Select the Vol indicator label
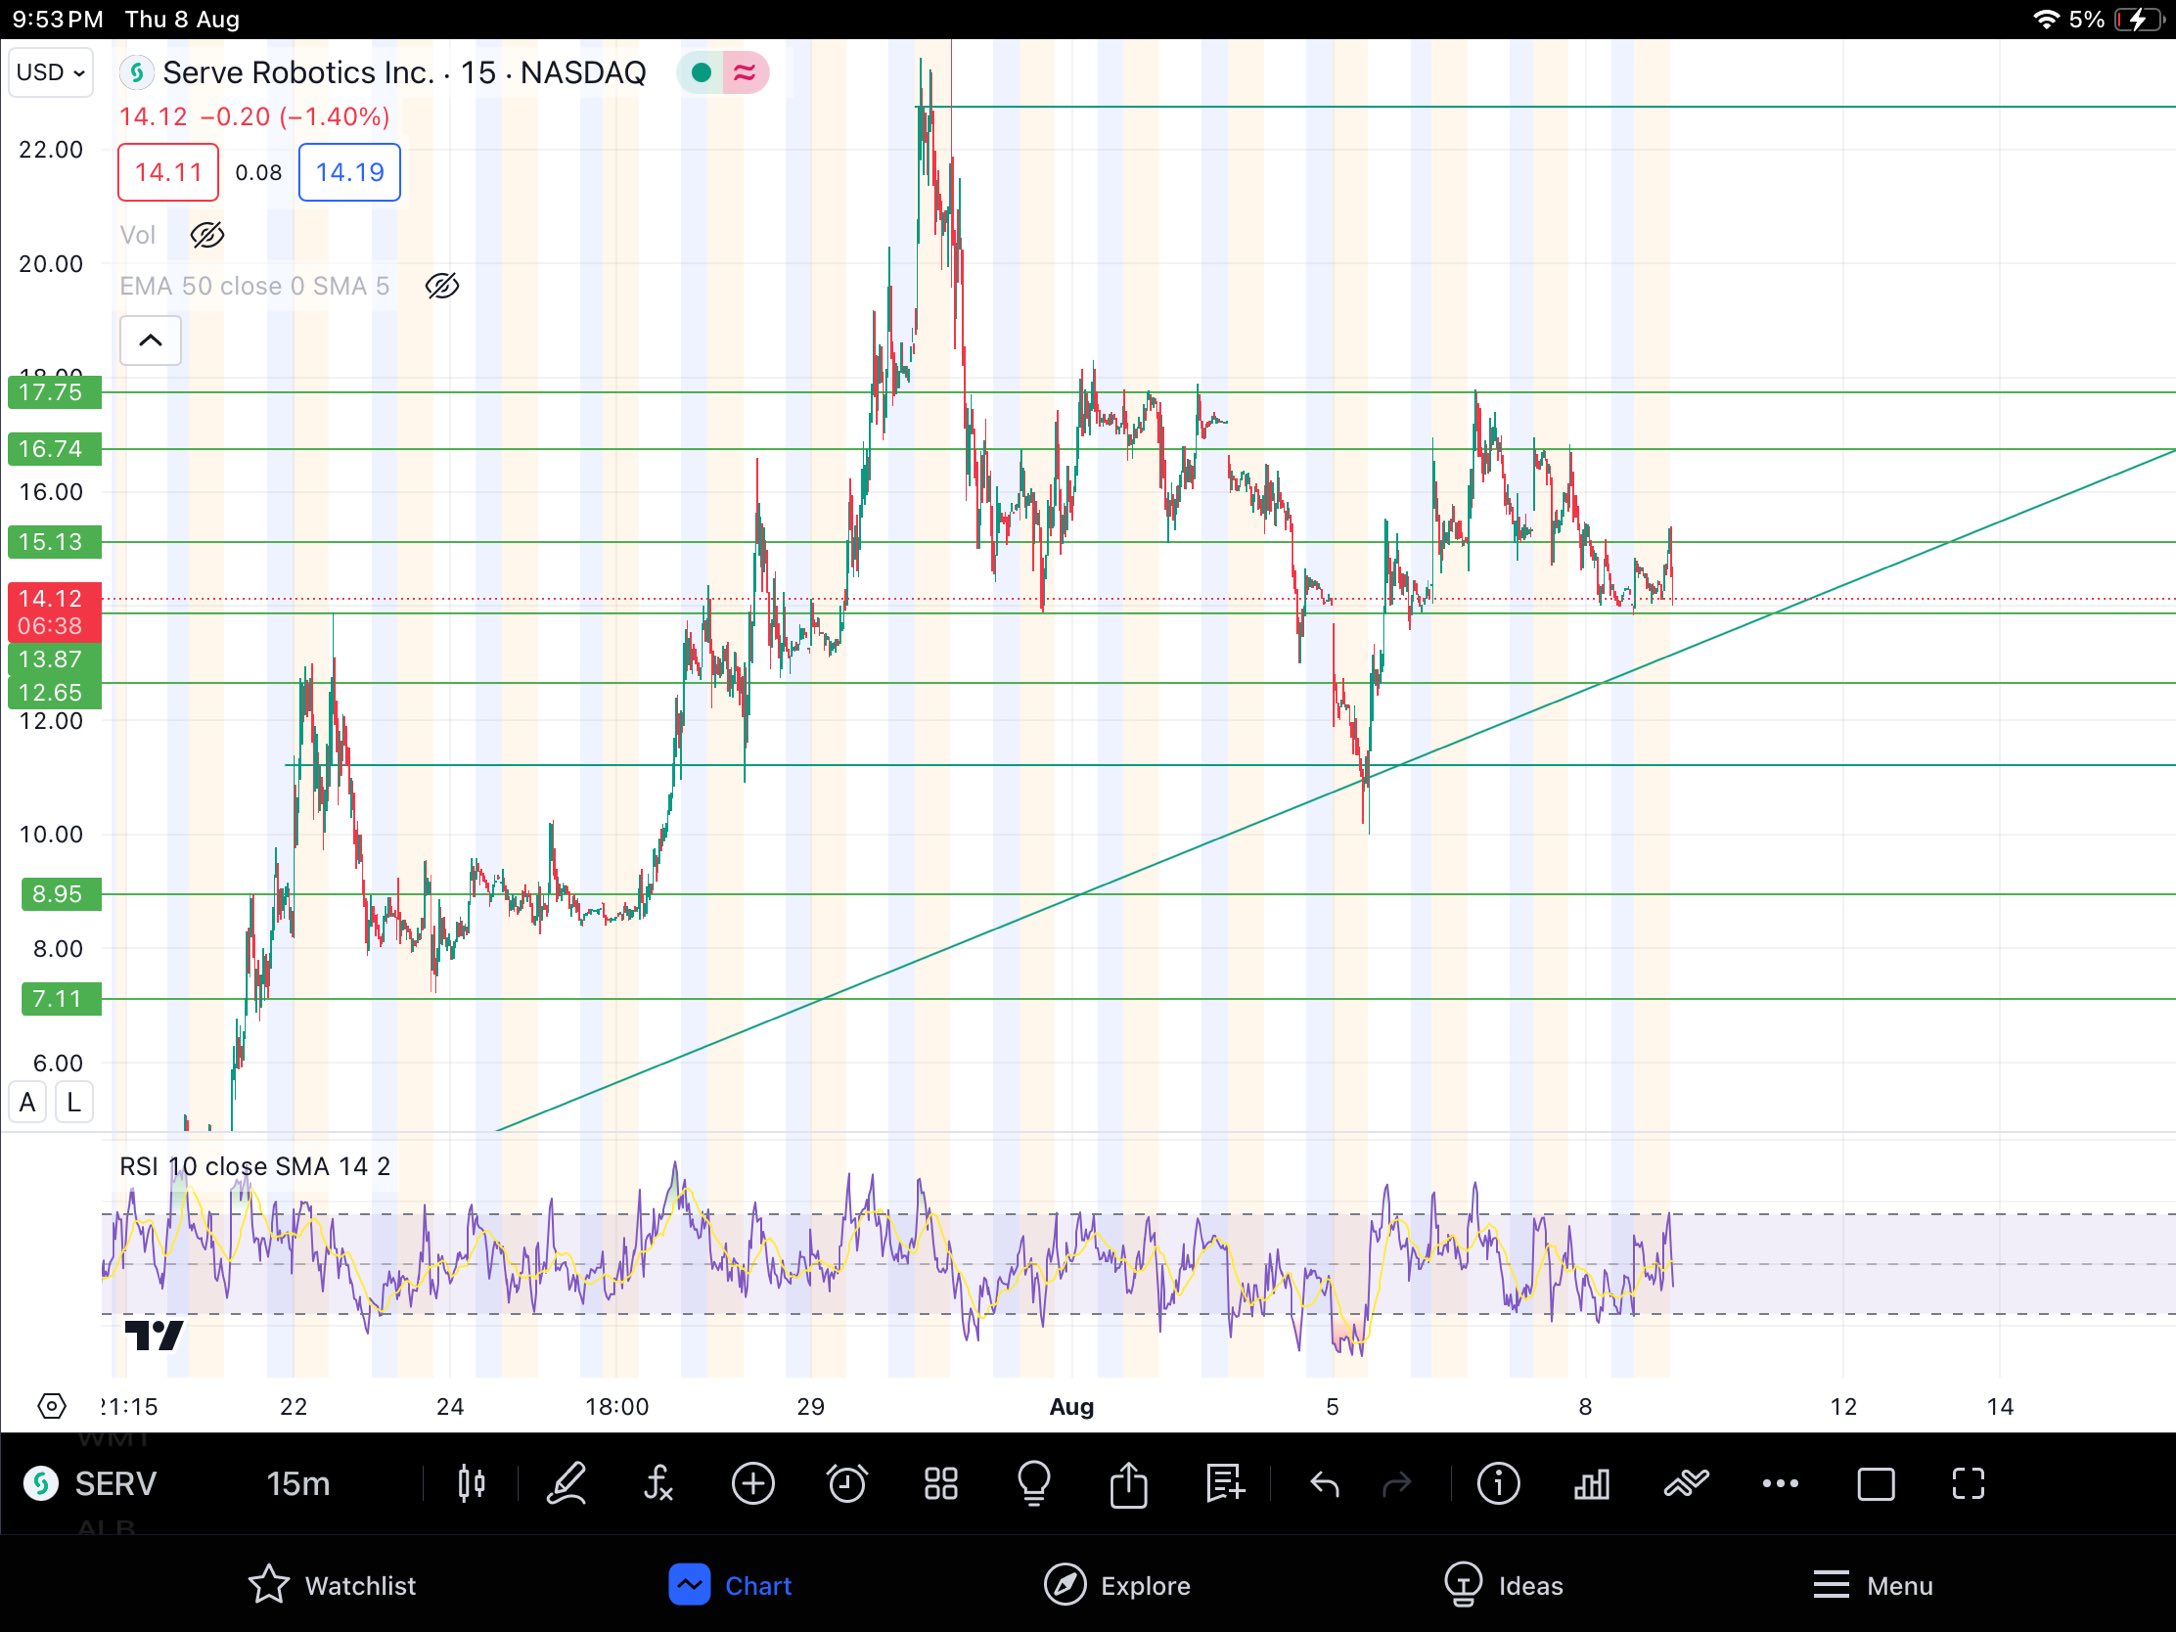Image resolution: width=2176 pixels, height=1632 pixels. (138, 235)
